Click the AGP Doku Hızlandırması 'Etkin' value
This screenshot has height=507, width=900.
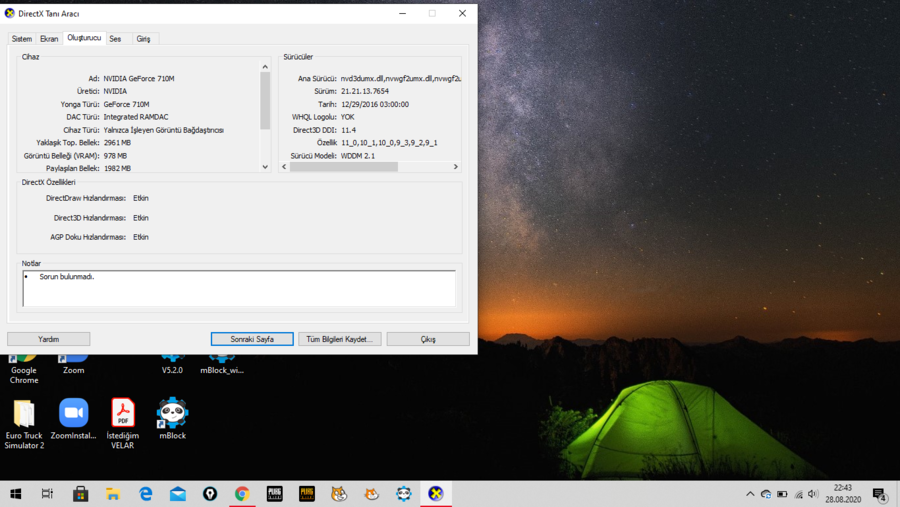141,237
